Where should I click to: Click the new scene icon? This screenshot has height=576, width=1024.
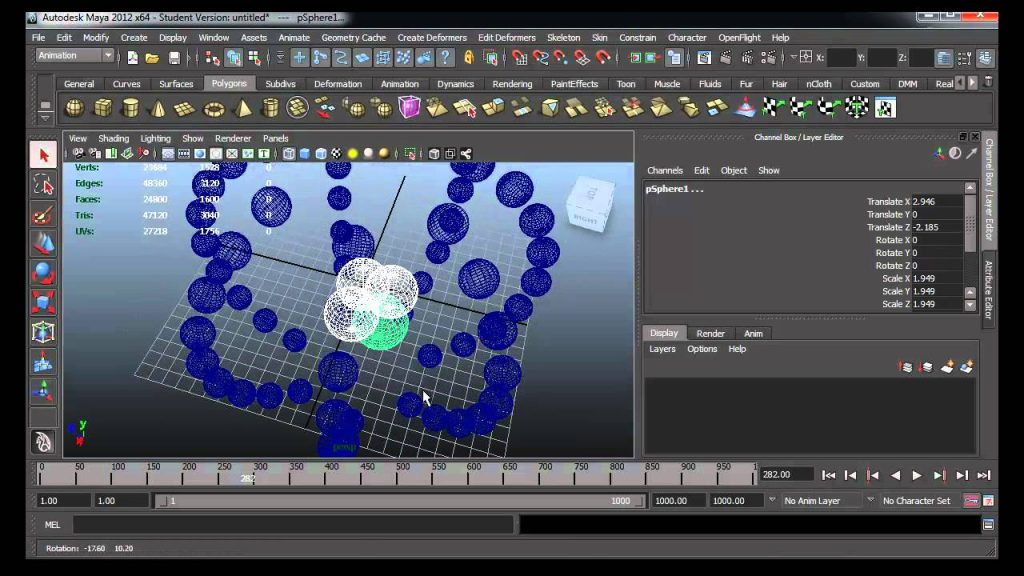click(x=133, y=58)
